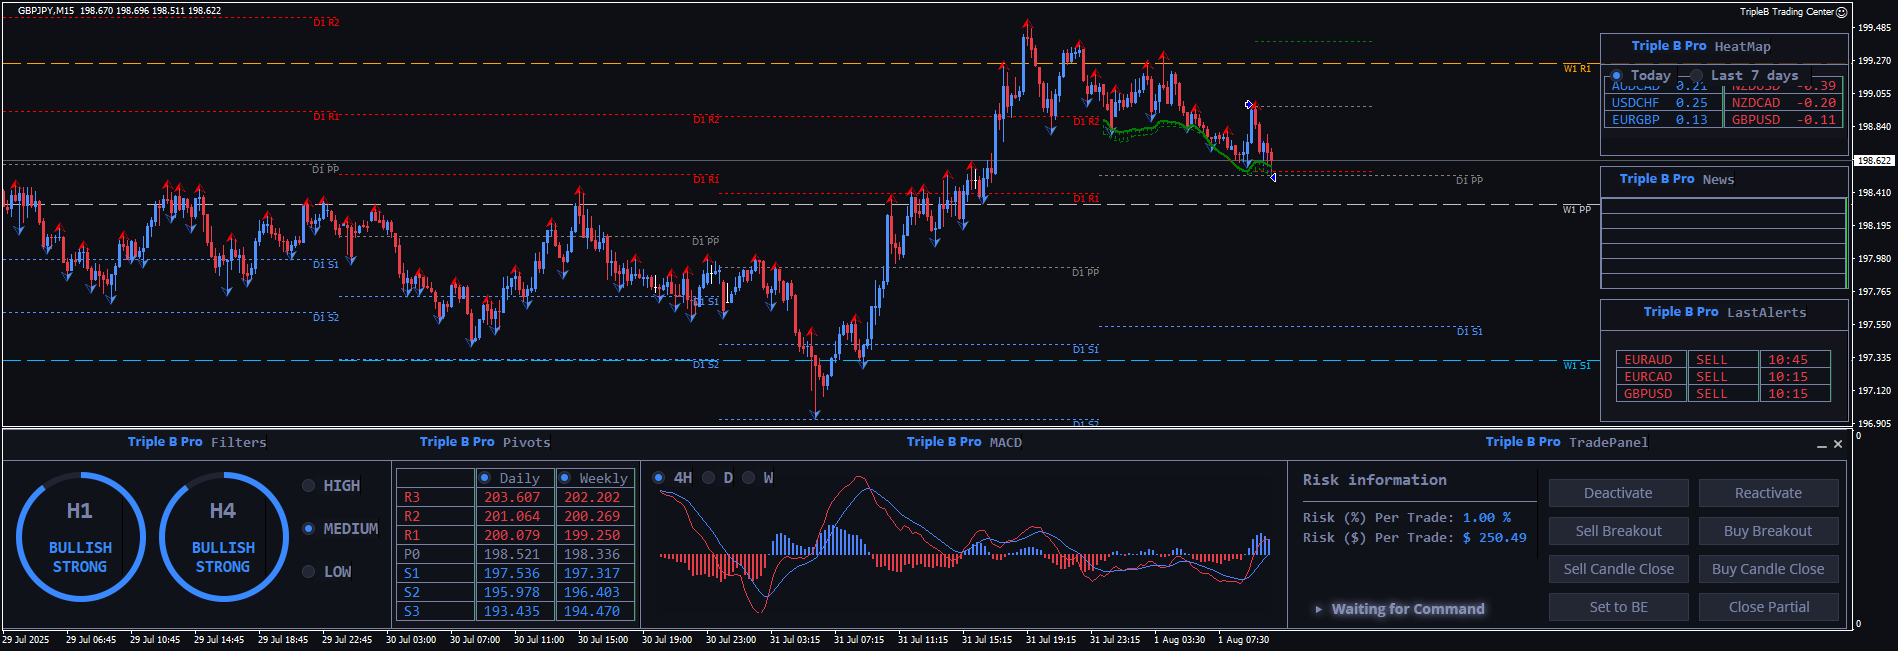Toggle the Daily pivots option
The width and height of the screenshot is (1898, 651).
[485, 478]
